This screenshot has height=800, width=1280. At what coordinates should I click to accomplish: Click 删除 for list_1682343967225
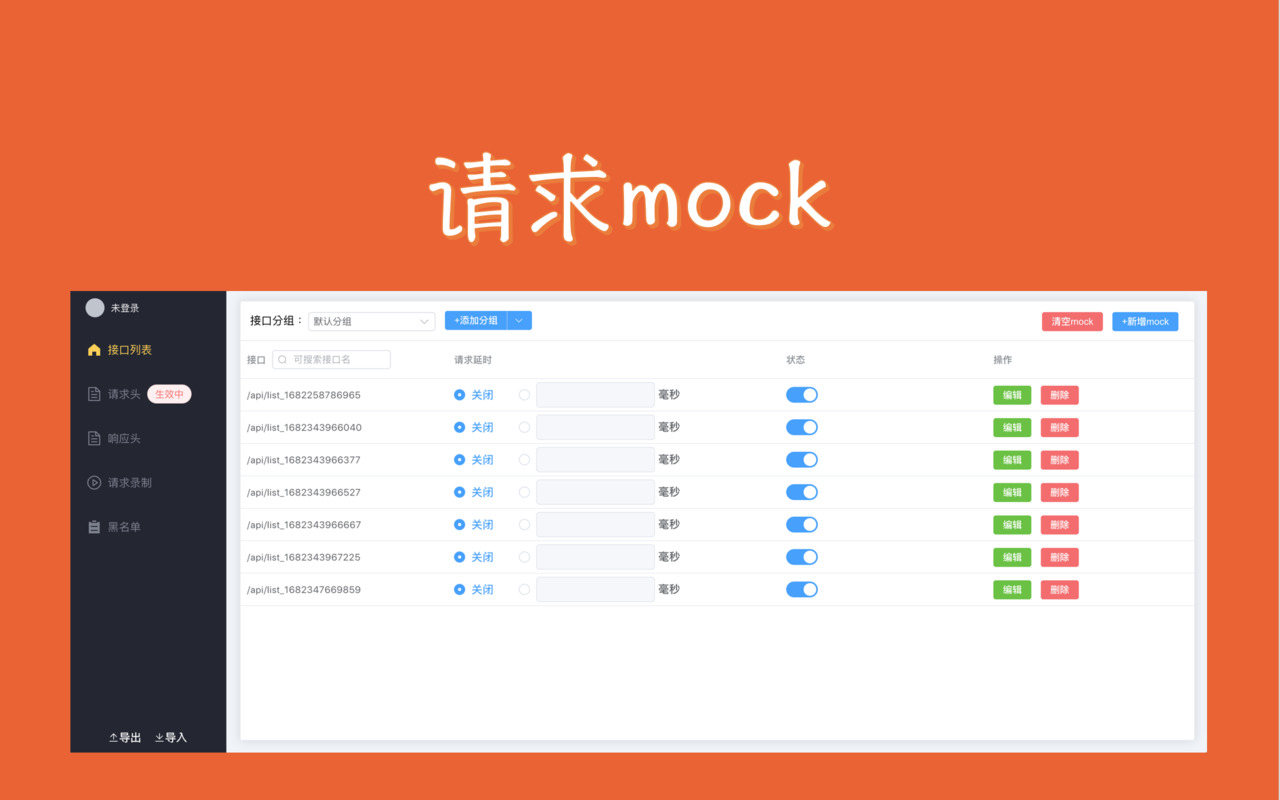(x=1060, y=557)
